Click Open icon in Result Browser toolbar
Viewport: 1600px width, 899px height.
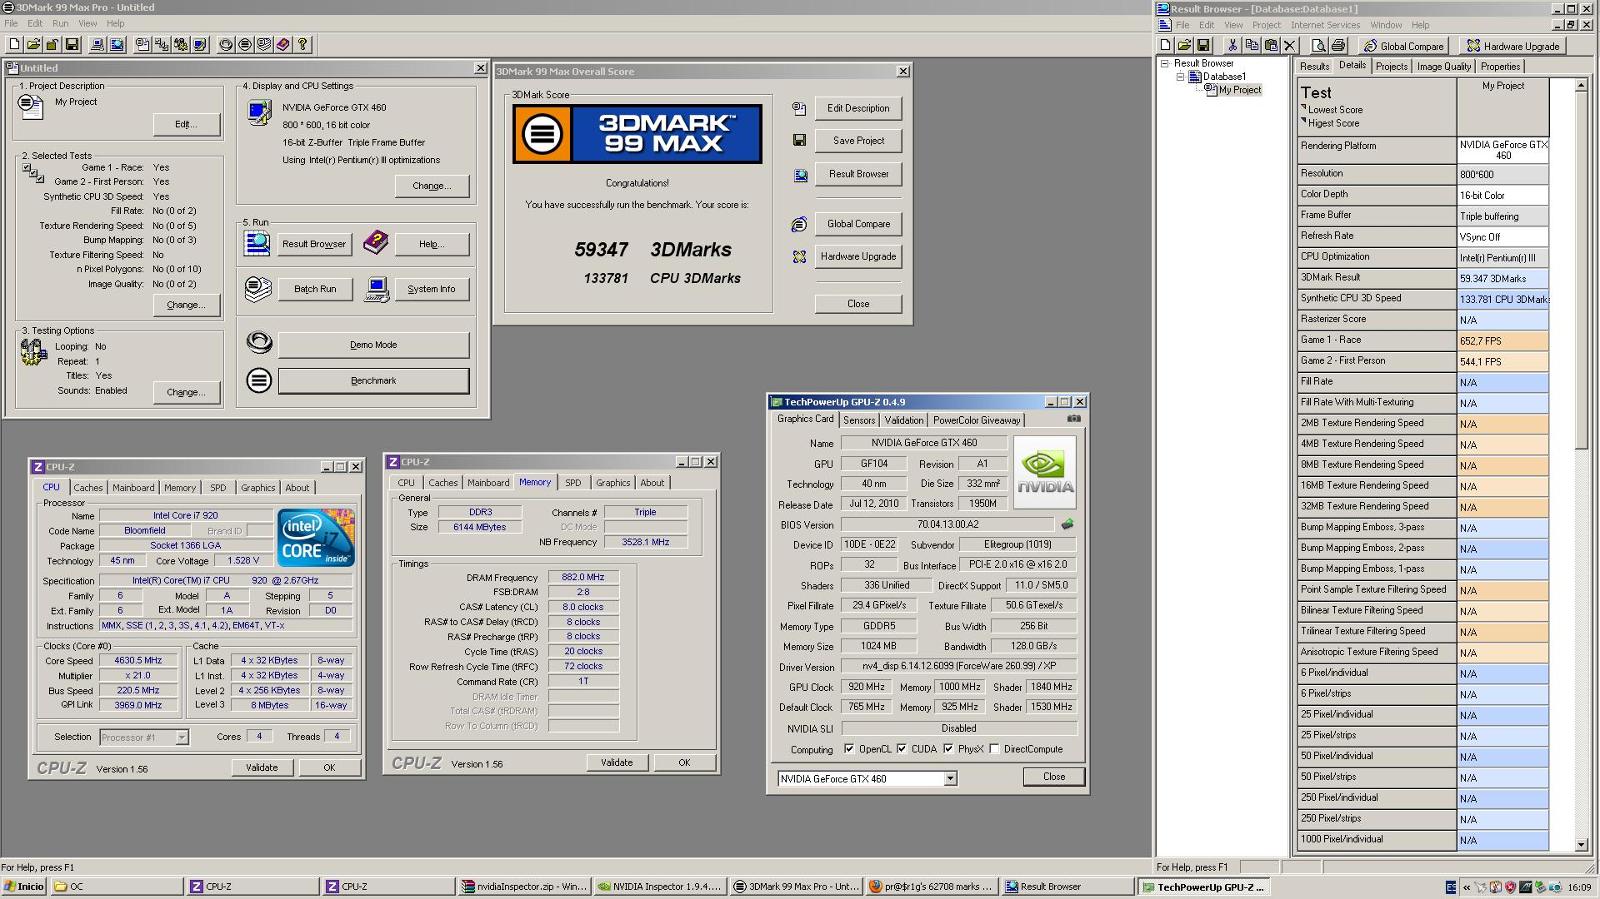[x=1184, y=45]
